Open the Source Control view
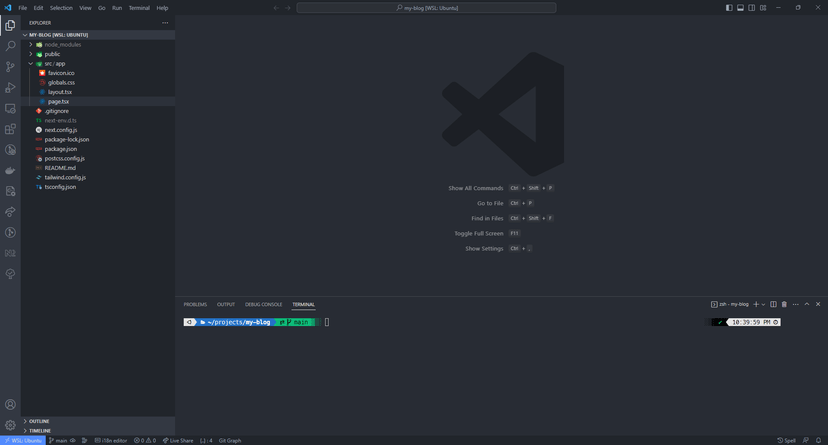 click(10, 67)
